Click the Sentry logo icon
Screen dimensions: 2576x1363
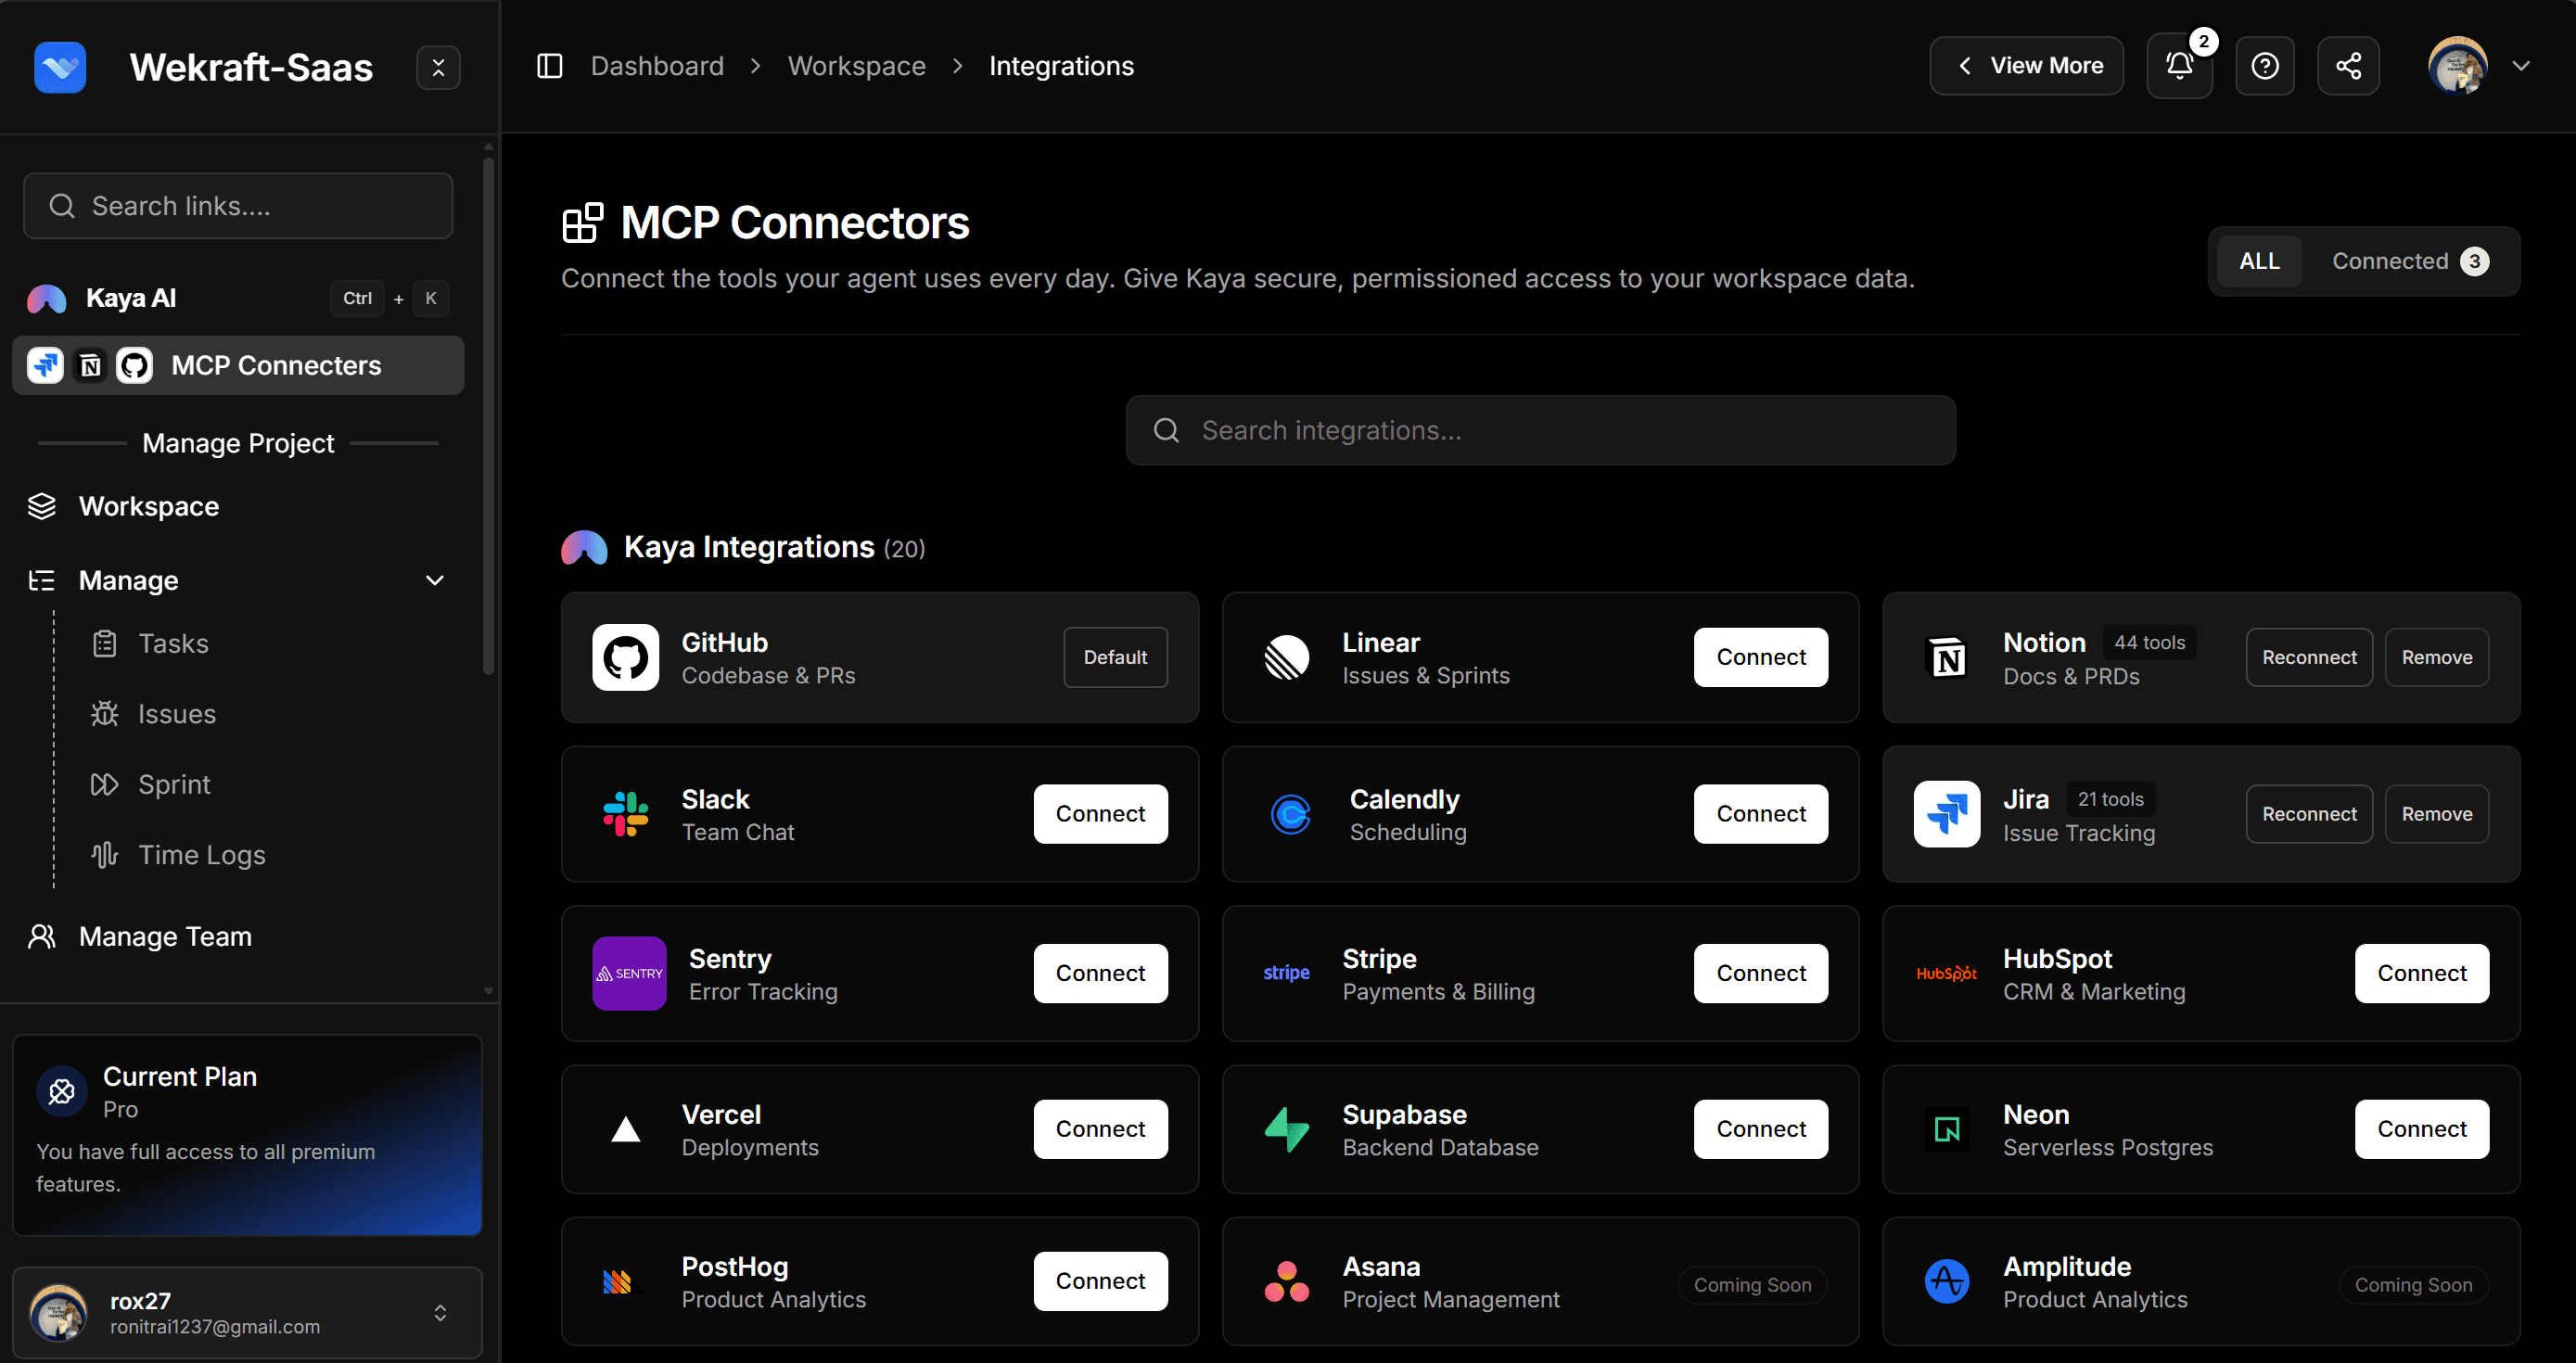pyautogui.click(x=629, y=973)
